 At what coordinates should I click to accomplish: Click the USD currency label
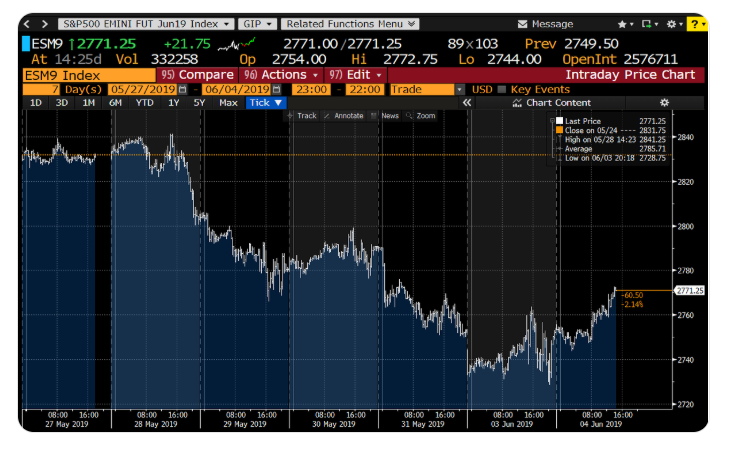(482, 90)
